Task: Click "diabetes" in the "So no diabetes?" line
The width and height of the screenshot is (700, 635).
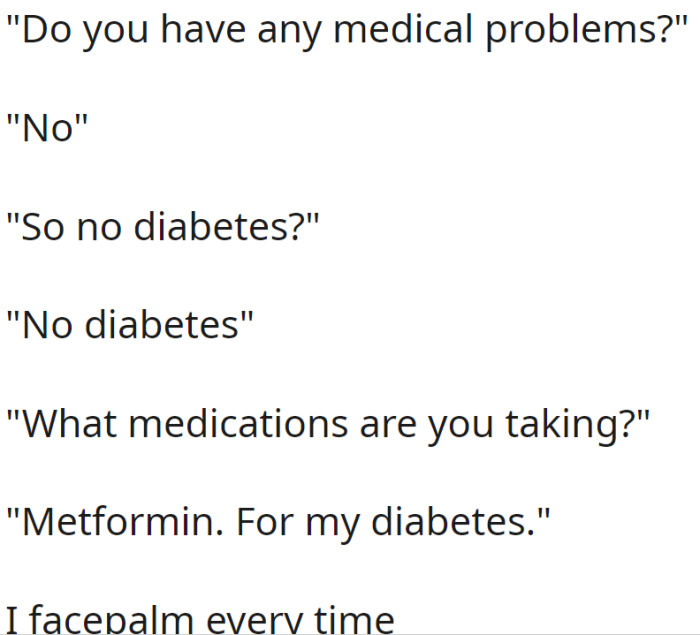Action: pos(209,226)
